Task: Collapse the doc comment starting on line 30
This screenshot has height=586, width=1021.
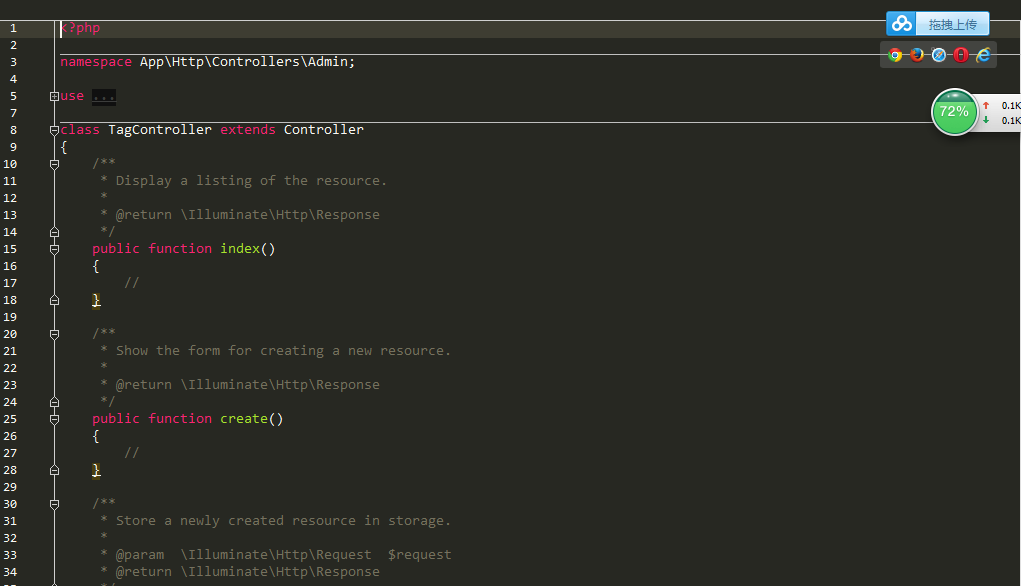Action: (55, 504)
